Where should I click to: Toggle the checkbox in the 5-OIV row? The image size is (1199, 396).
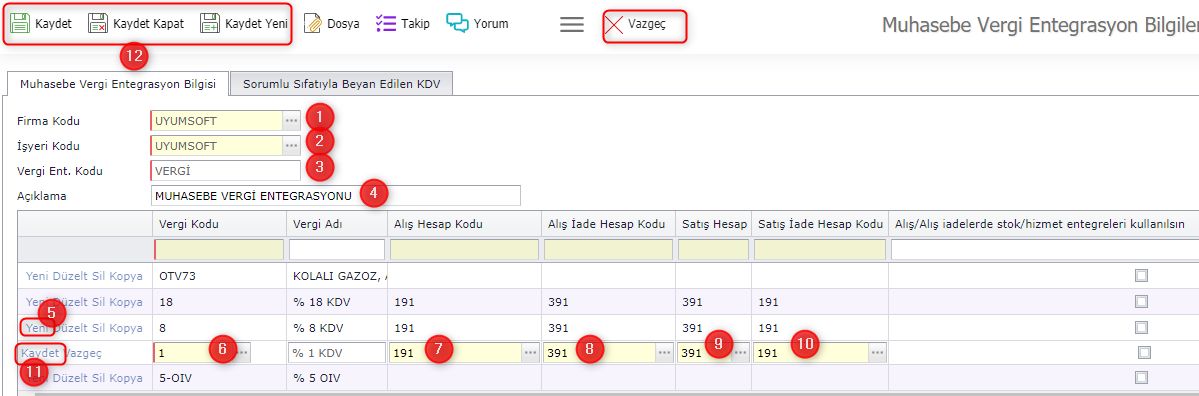1142,378
